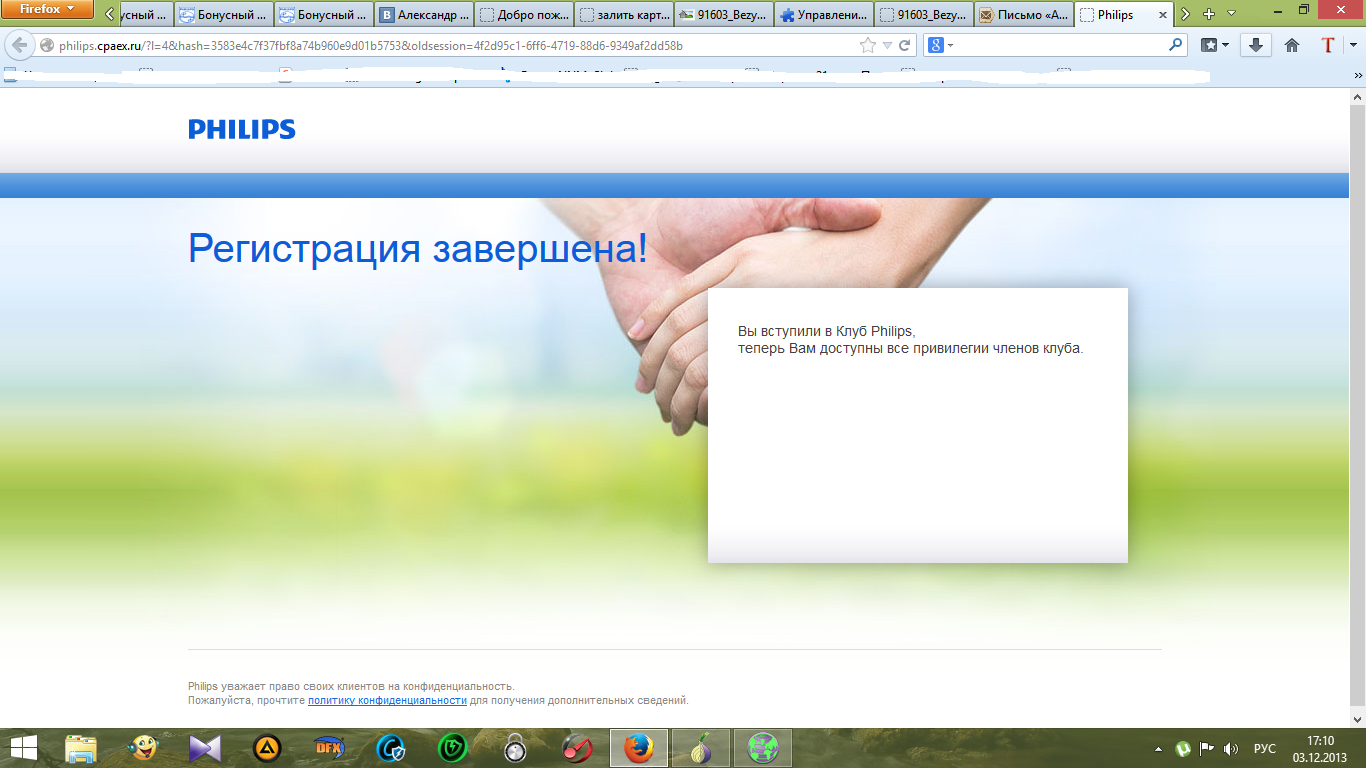The width and height of the screenshot is (1366, 768).
Task: Click Philips уважает право footer text
Action: click(351, 687)
